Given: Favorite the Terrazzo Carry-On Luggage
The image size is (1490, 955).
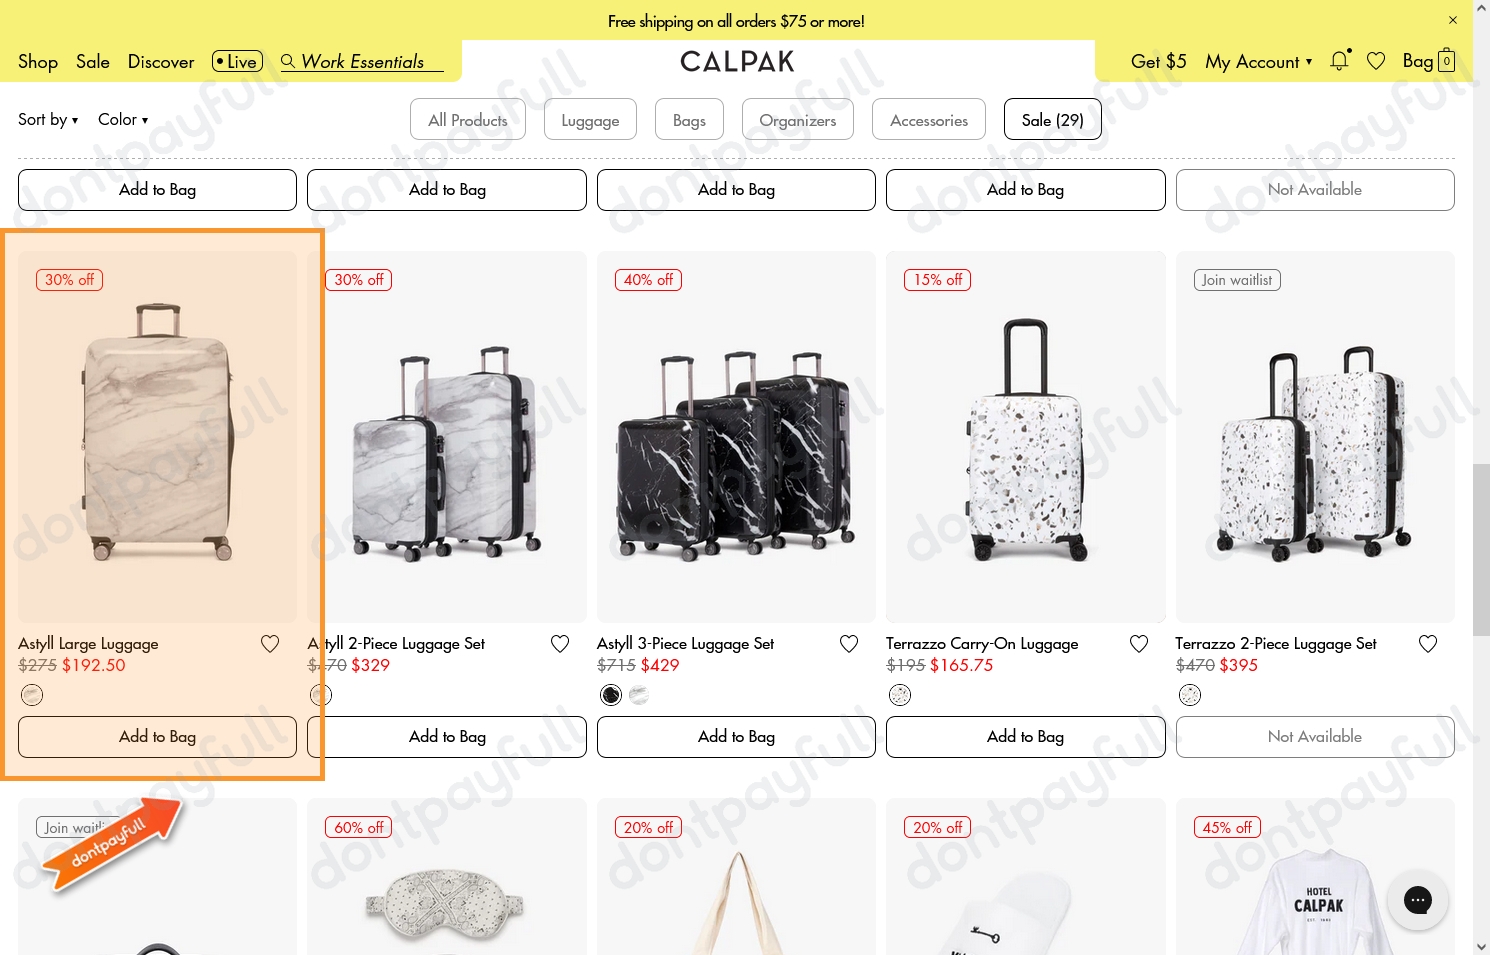Looking at the screenshot, I should click(1139, 643).
